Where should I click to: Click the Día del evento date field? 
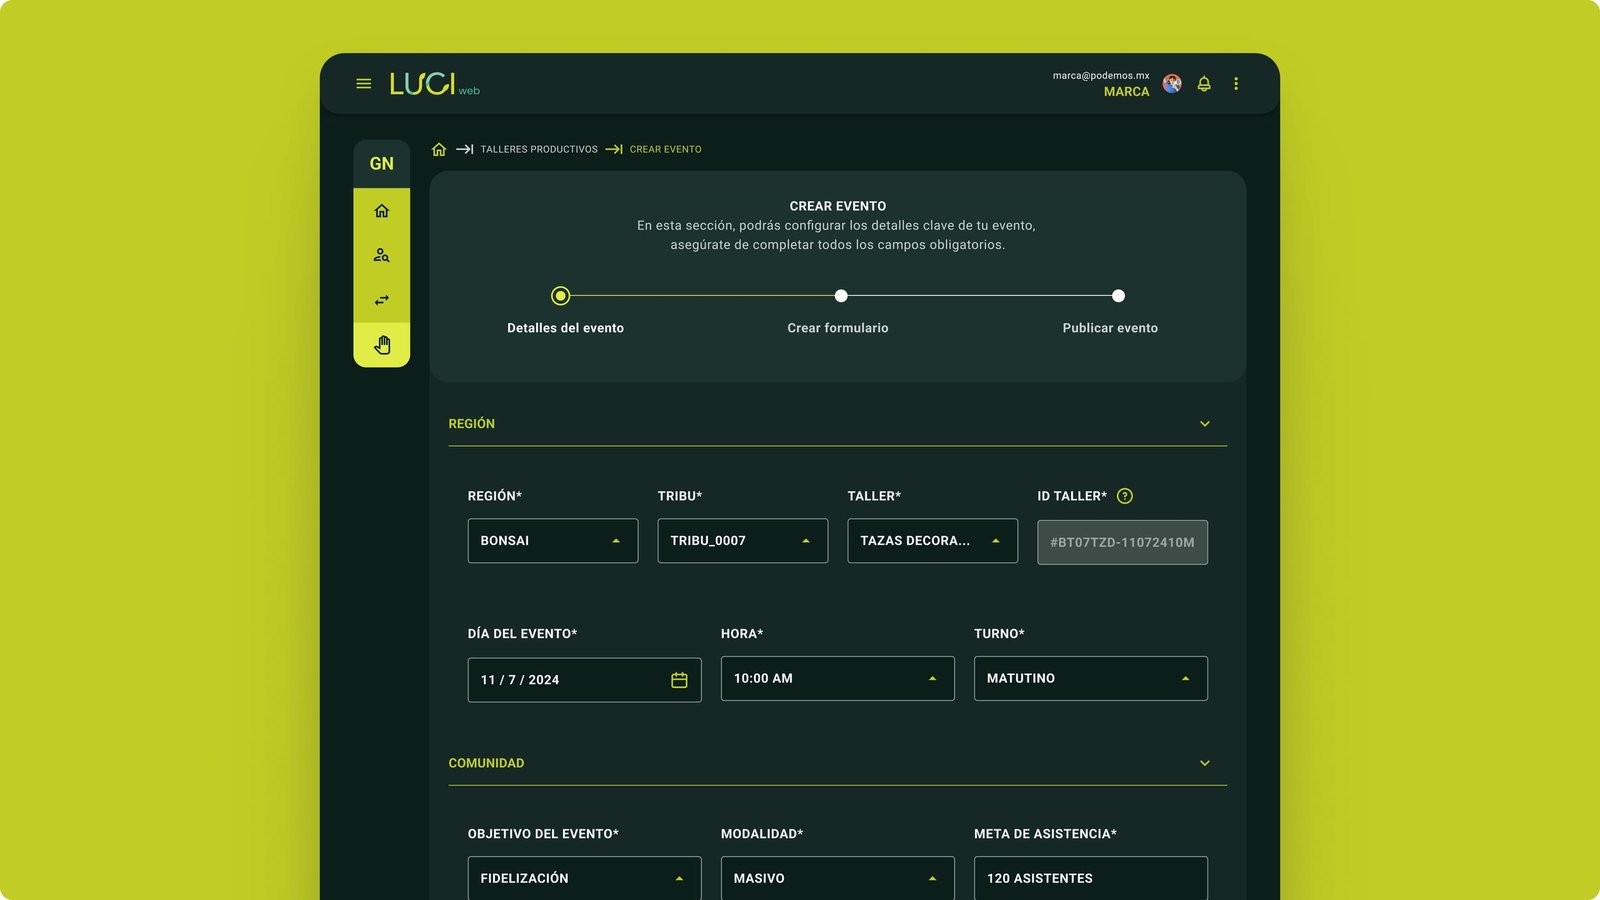585,680
